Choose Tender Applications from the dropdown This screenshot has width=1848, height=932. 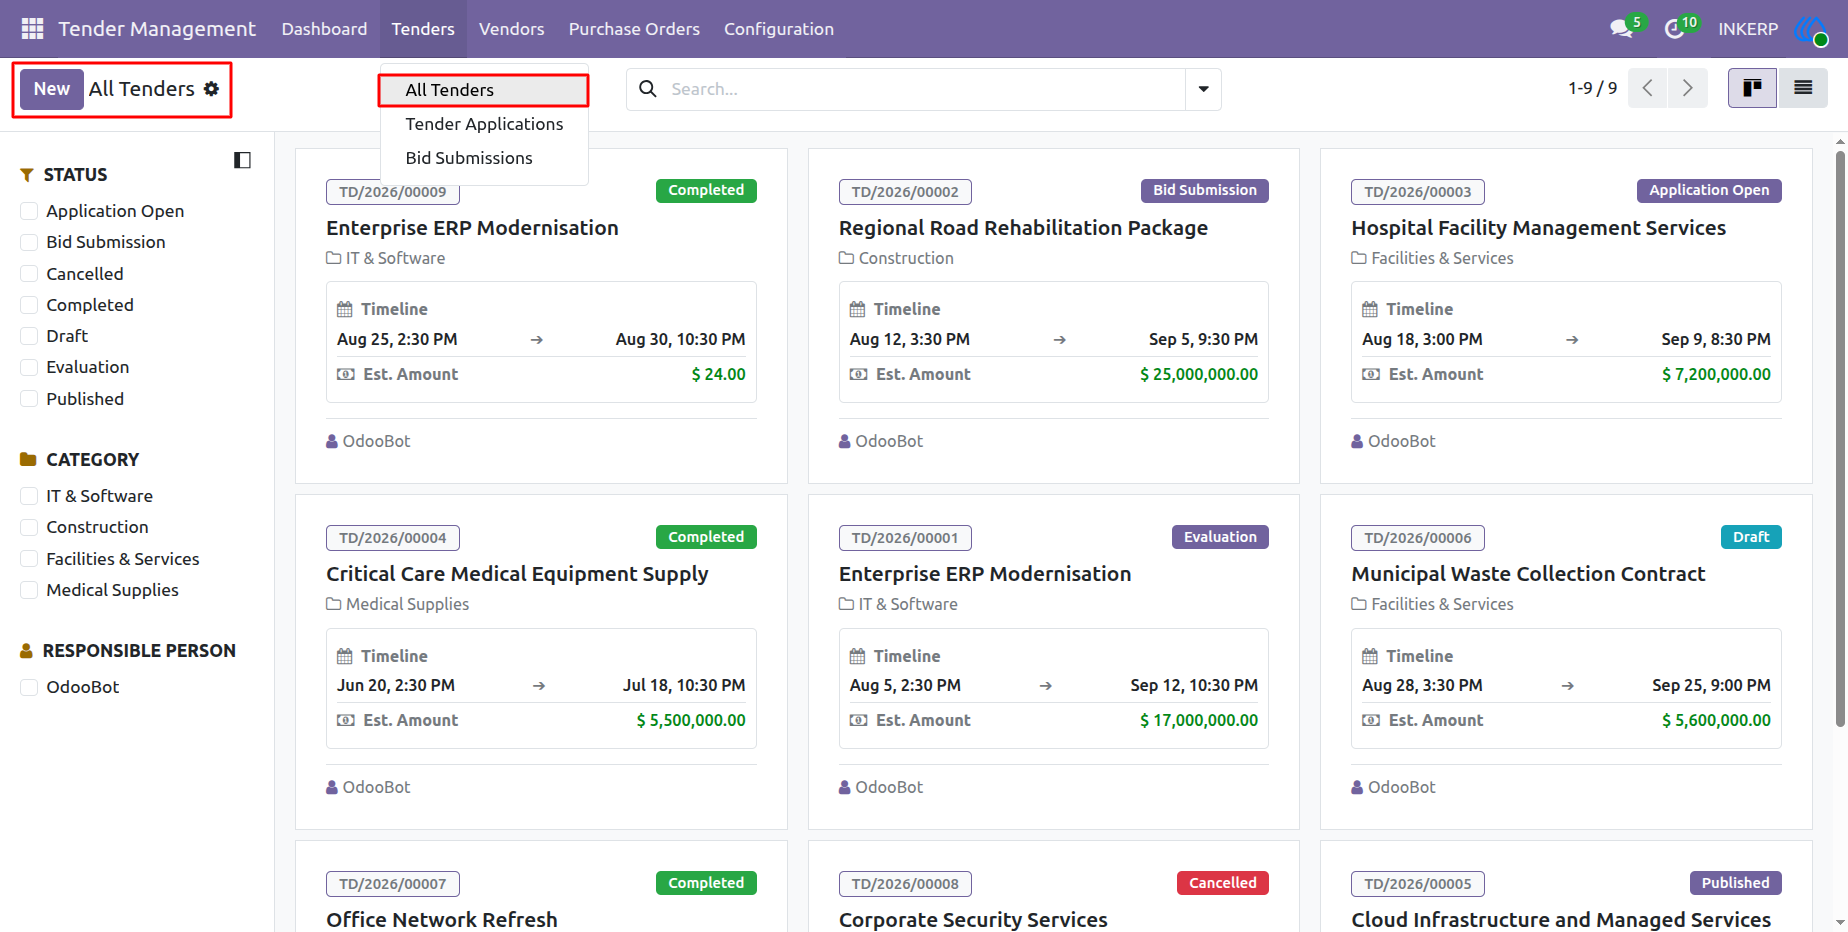coord(484,124)
